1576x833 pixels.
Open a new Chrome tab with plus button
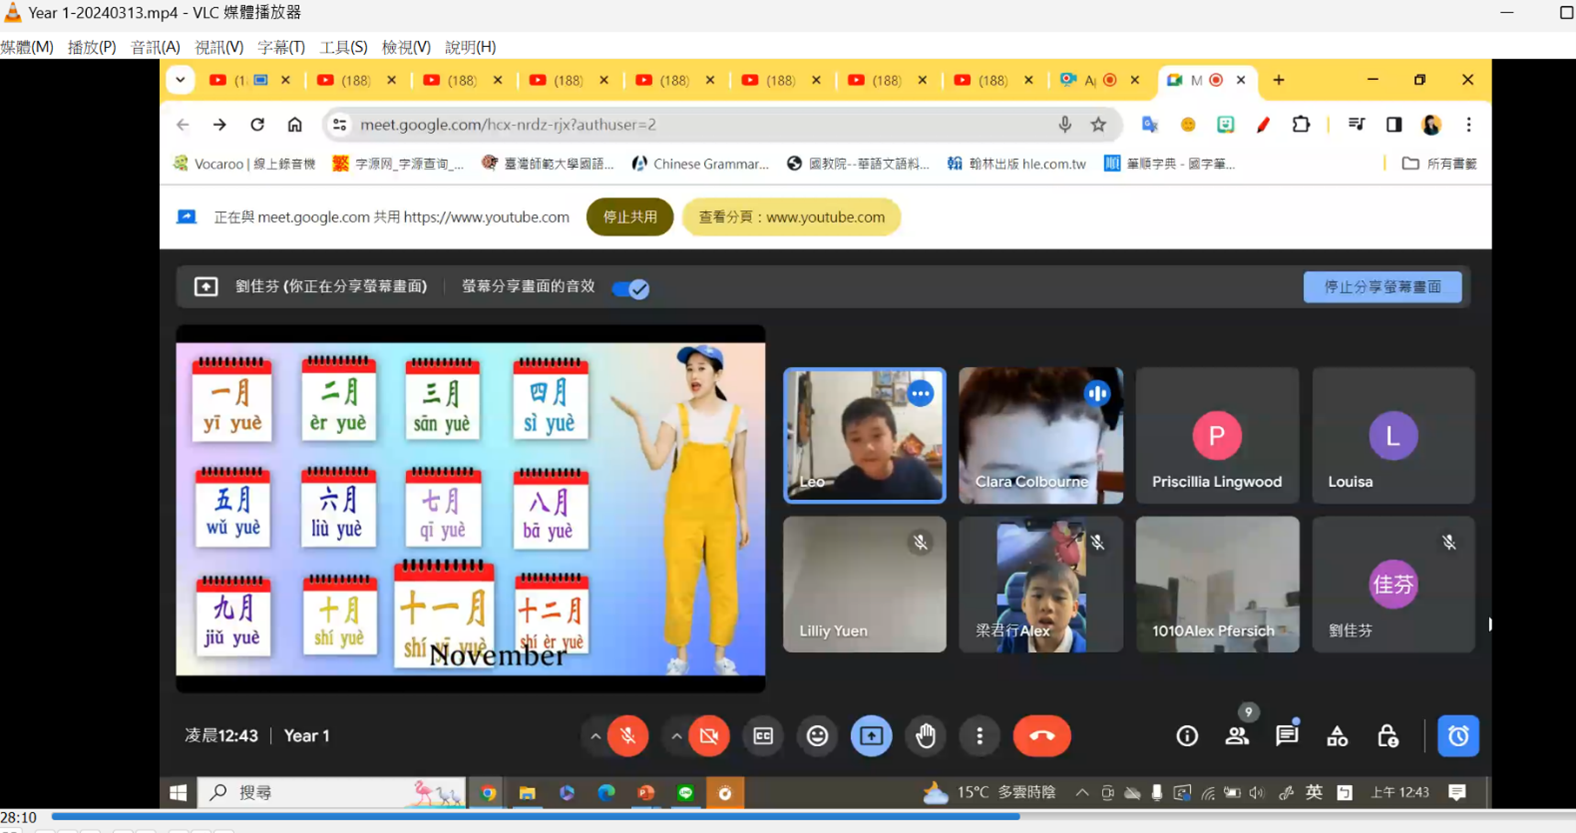(x=1278, y=80)
